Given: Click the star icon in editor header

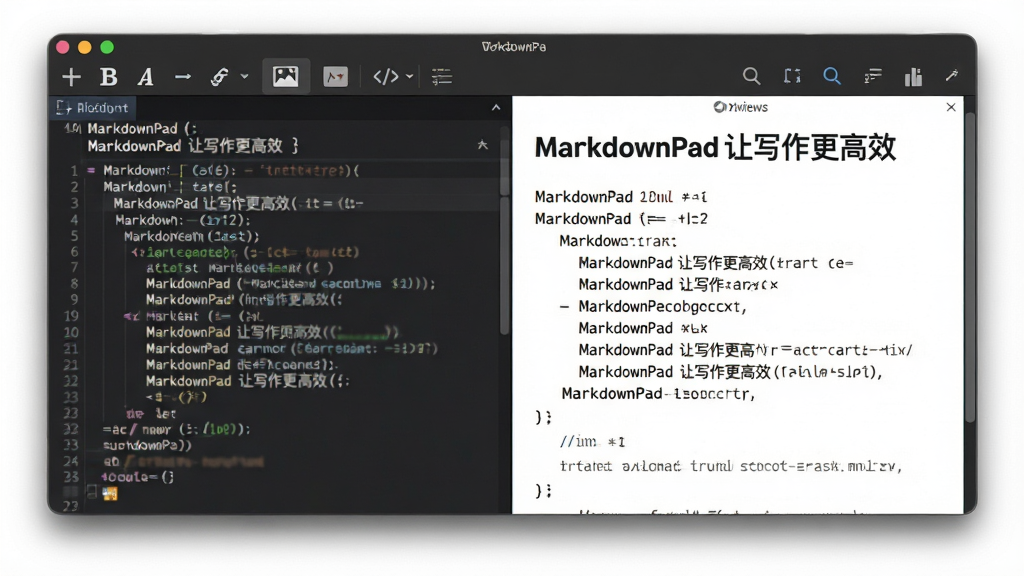Looking at the screenshot, I should [x=483, y=145].
